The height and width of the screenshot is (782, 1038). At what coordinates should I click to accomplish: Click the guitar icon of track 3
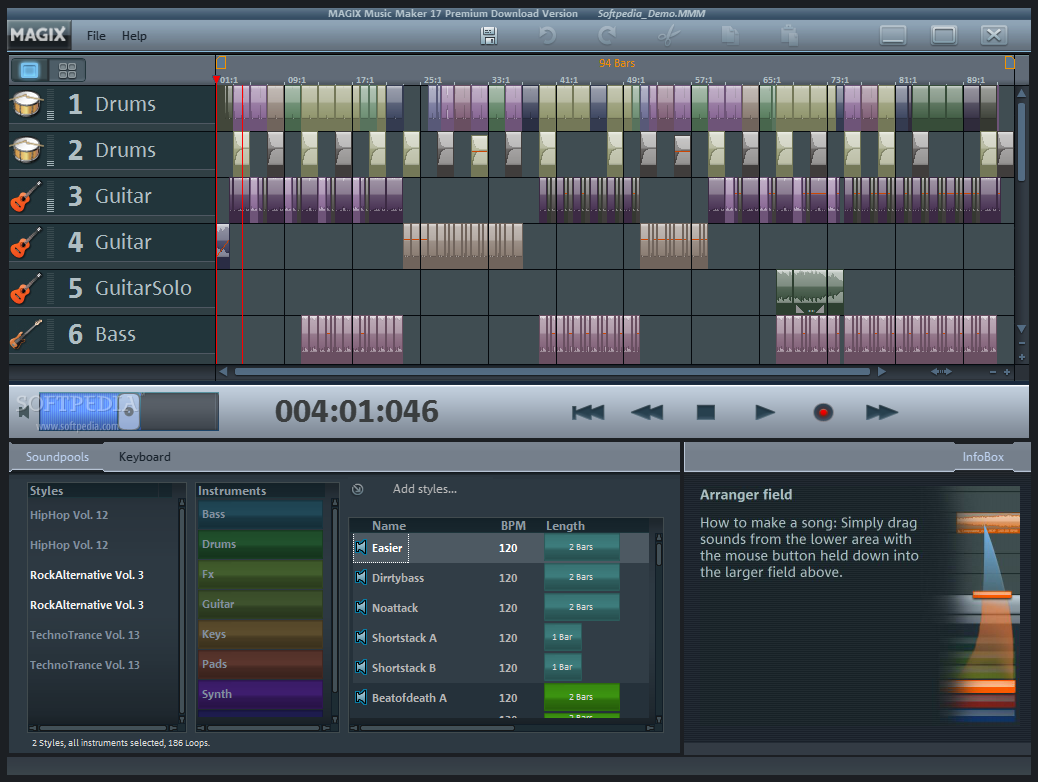coord(26,197)
